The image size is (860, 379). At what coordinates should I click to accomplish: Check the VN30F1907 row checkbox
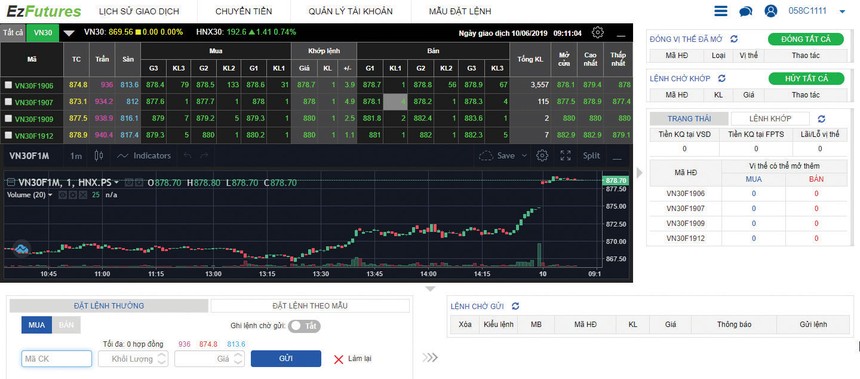[x=8, y=101]
